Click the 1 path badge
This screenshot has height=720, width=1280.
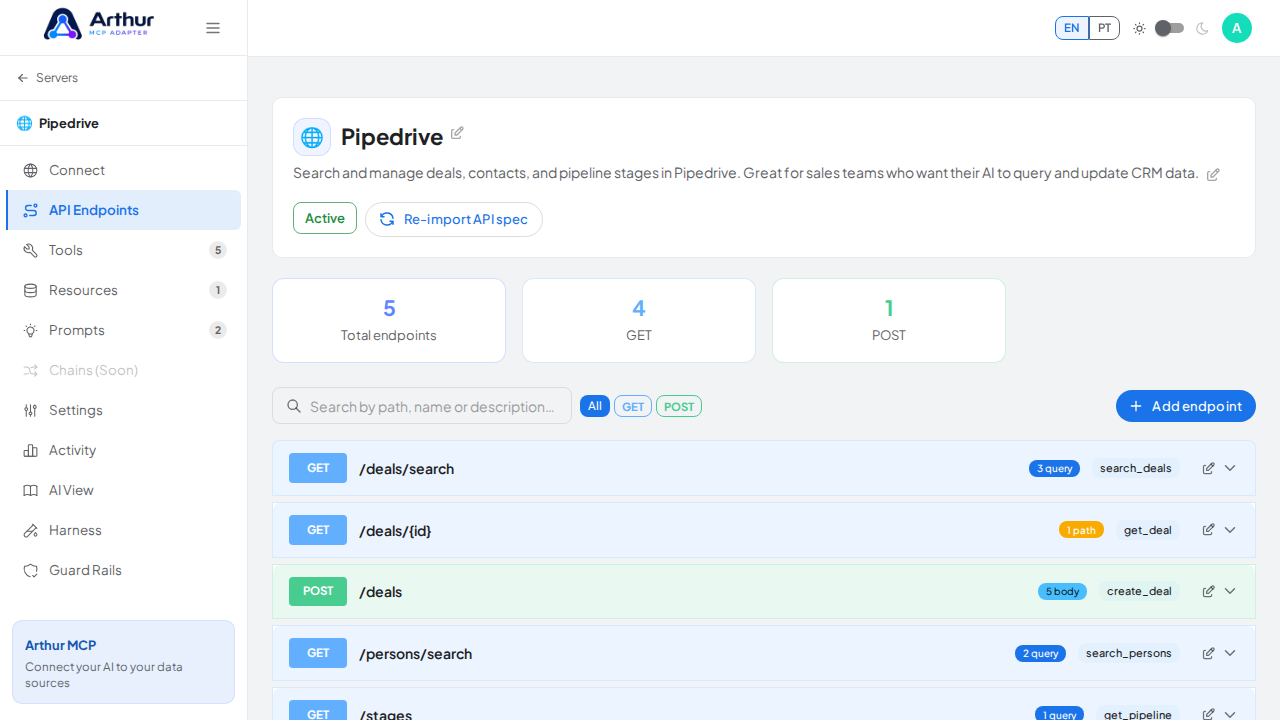click(x=1081, y=530)
